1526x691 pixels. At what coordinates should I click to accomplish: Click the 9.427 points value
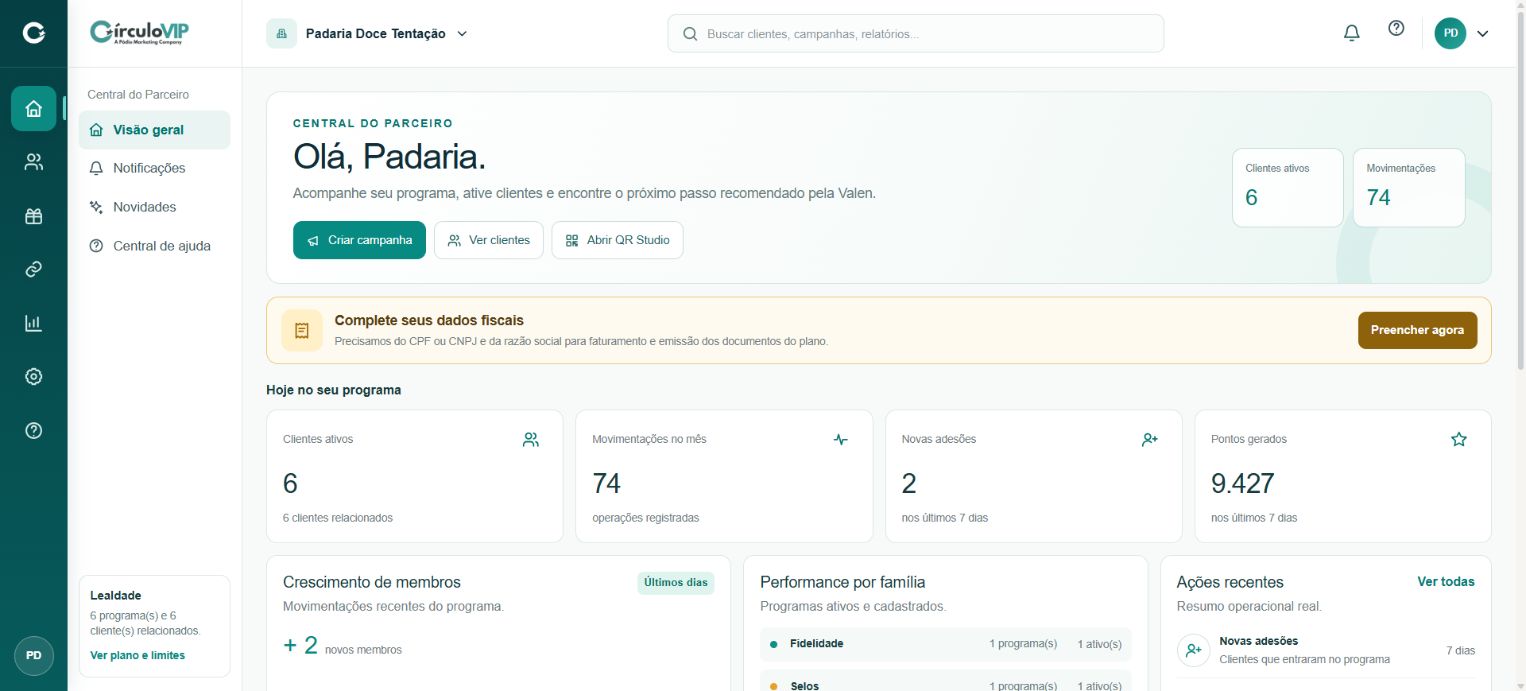[x=1243, y=484]
